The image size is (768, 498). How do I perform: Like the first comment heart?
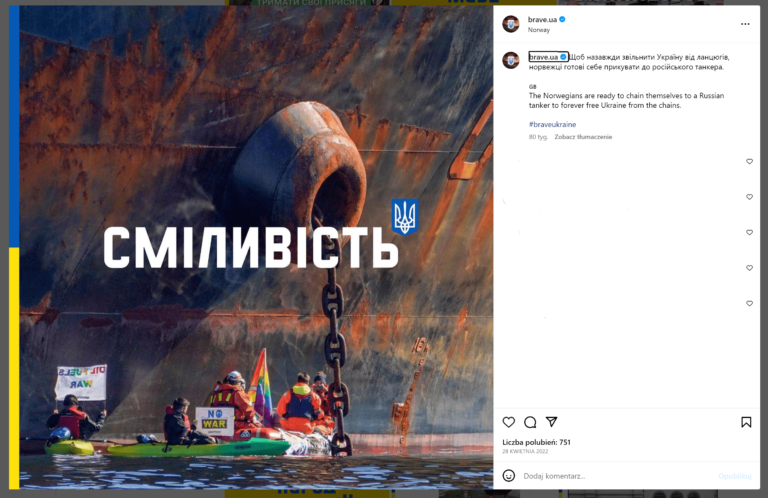coord(749,162)
